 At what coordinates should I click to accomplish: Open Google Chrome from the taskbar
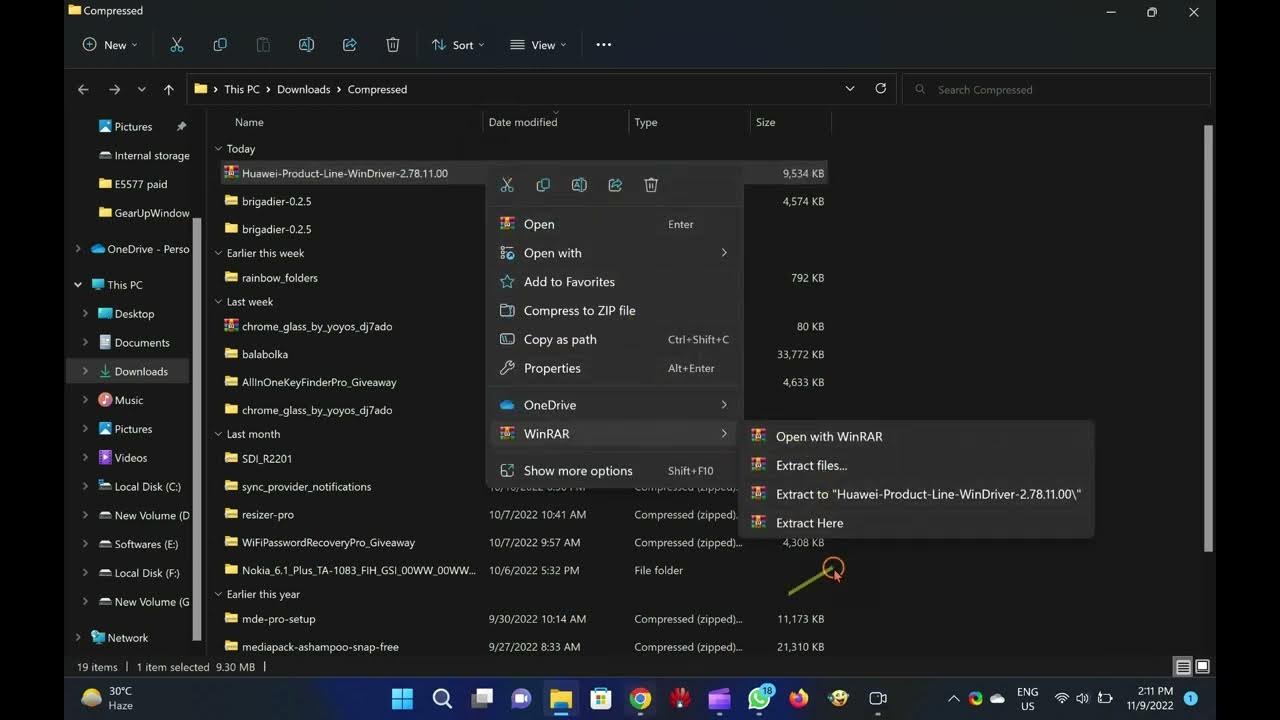[x=640, y=699]
